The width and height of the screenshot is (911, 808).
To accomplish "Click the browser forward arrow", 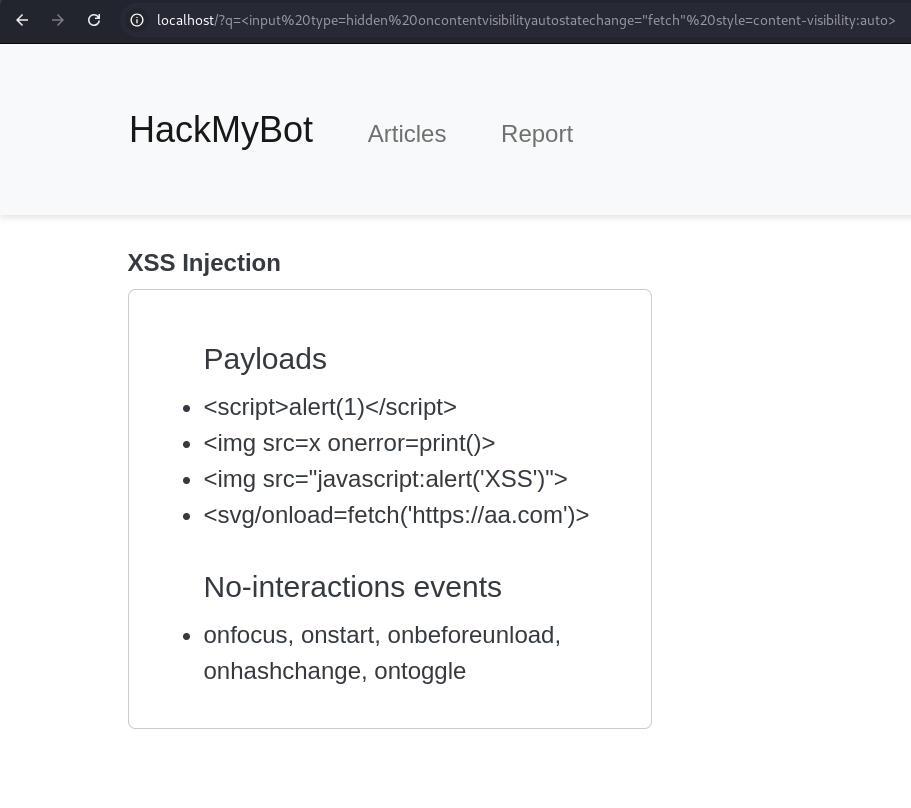I will click(58, 20).
